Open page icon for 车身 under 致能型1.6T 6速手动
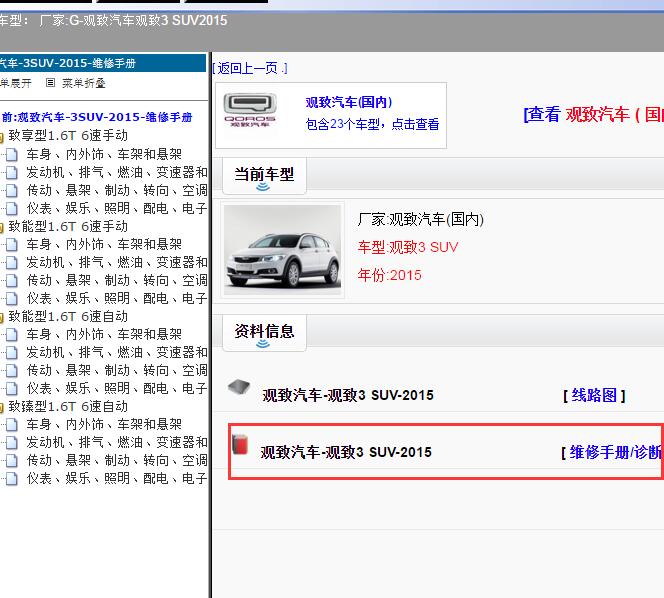 [x=12, y=244]
